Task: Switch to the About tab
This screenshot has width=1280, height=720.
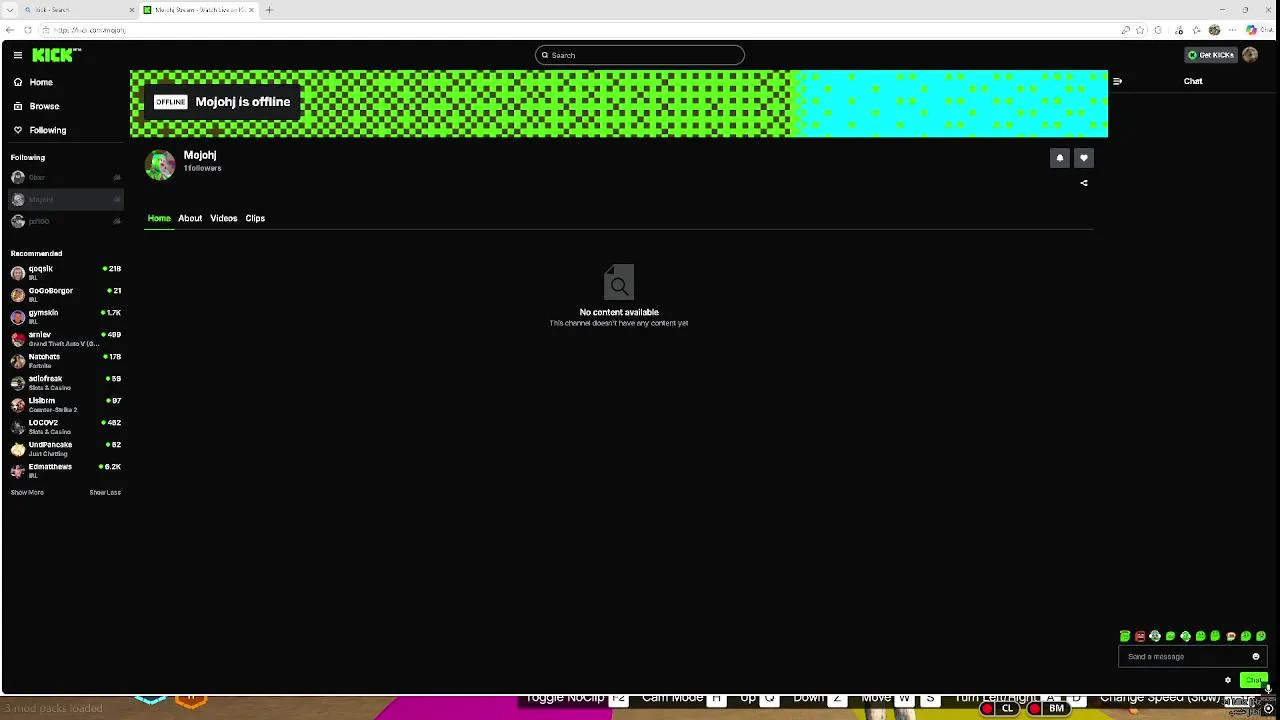Action: (190, 218)
